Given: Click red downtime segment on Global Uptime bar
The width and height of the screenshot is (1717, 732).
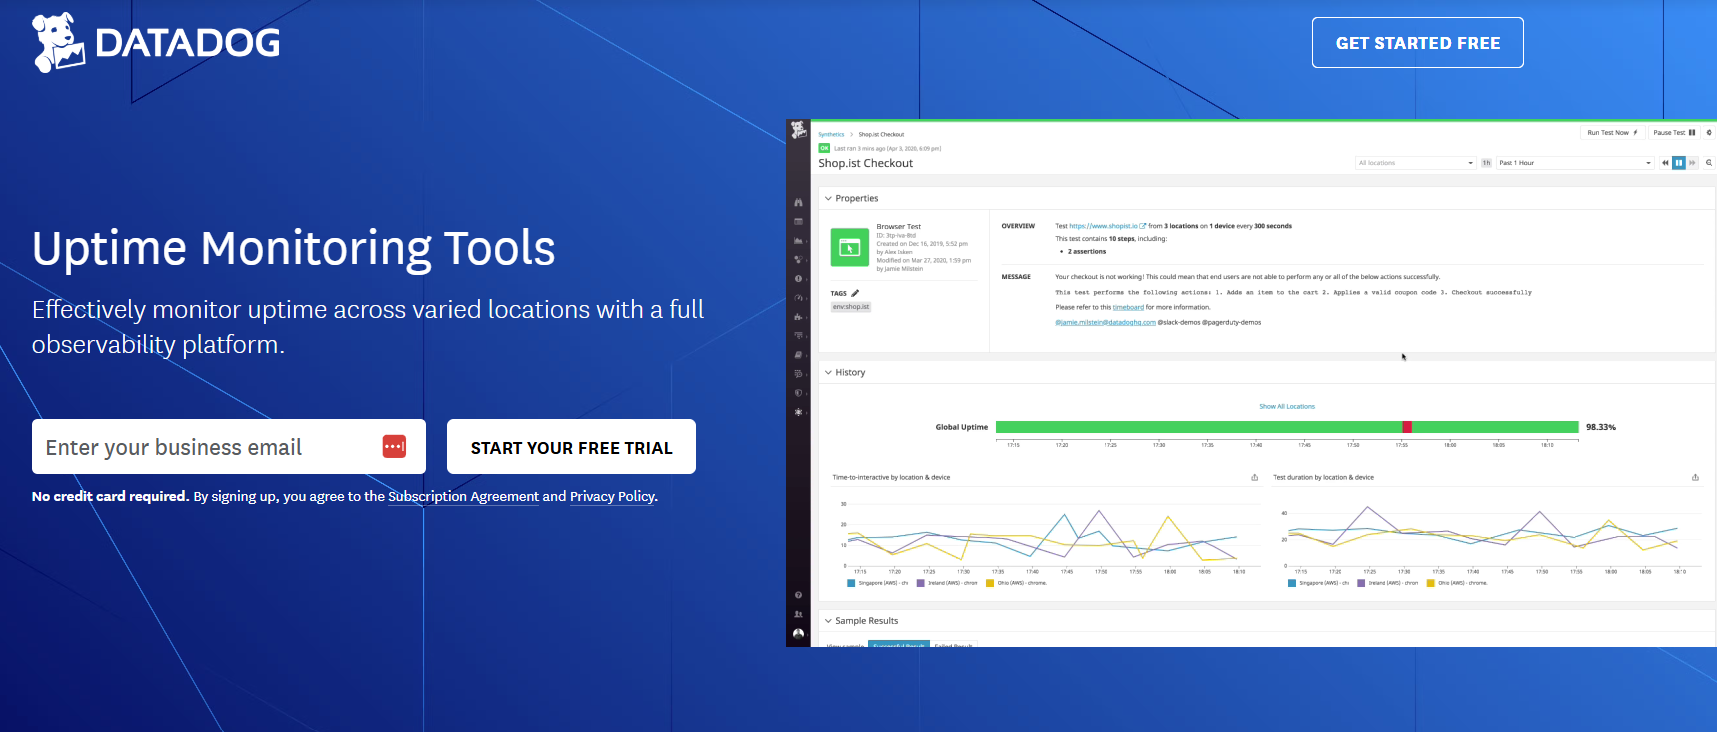Looking at the screenshot, I should point(1407,427).
